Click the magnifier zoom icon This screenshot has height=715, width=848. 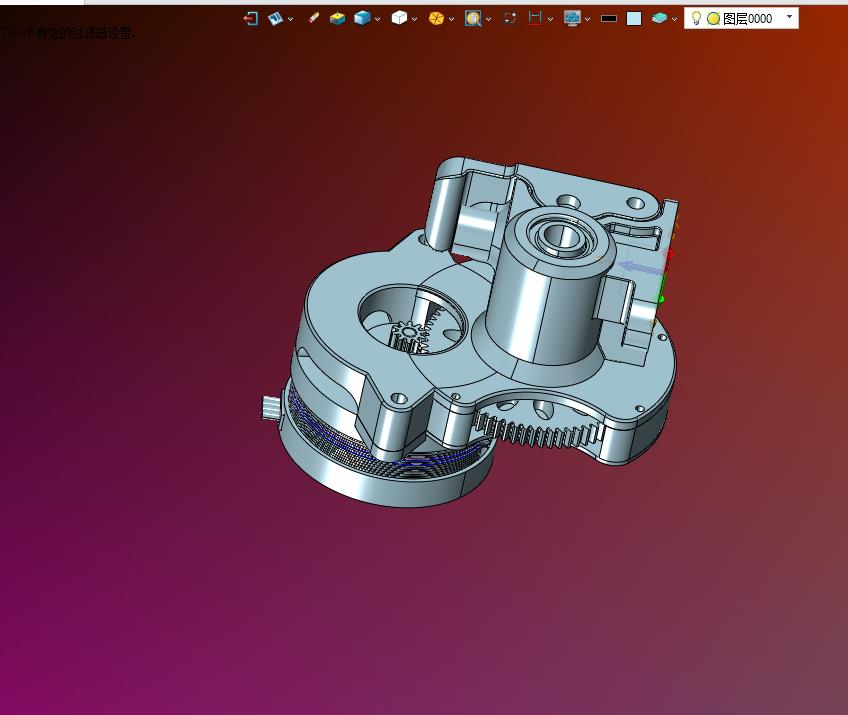tap(473, 18)
